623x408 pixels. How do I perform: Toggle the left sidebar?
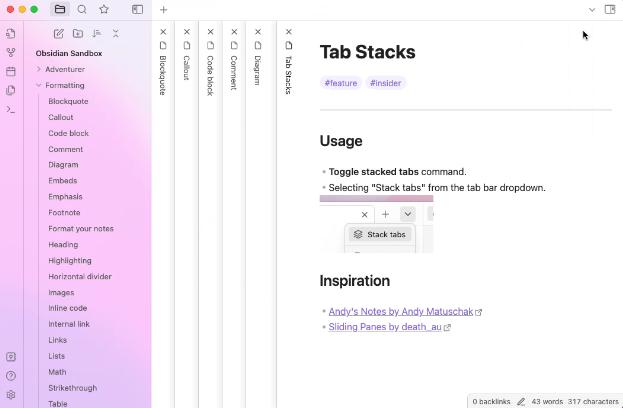click(138, 10)
